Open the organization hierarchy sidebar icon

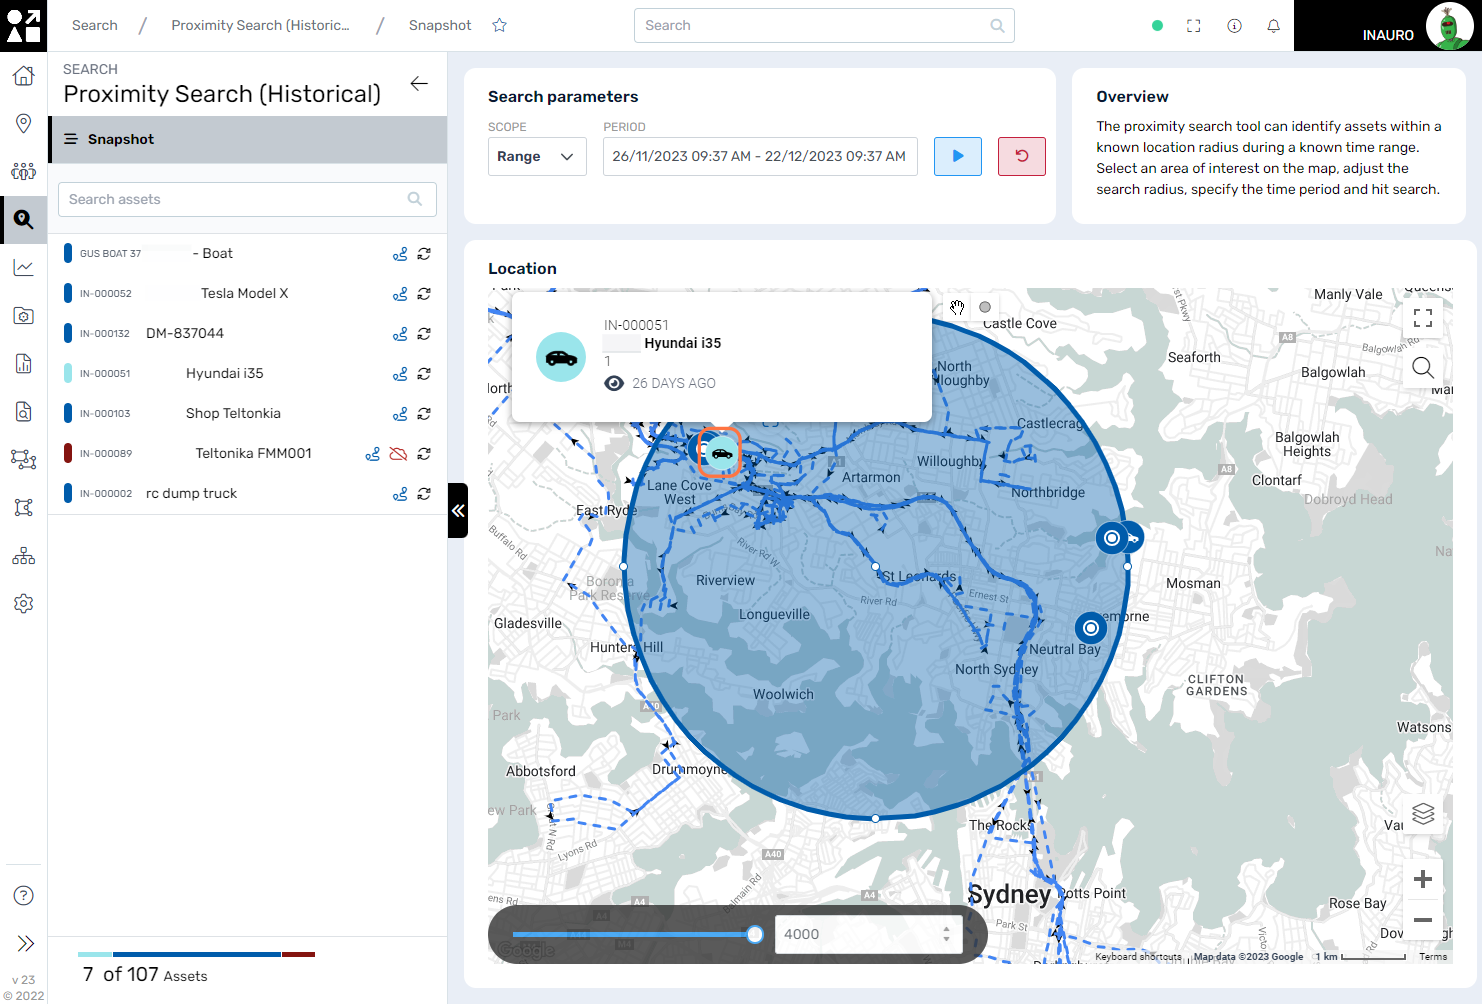23,556
